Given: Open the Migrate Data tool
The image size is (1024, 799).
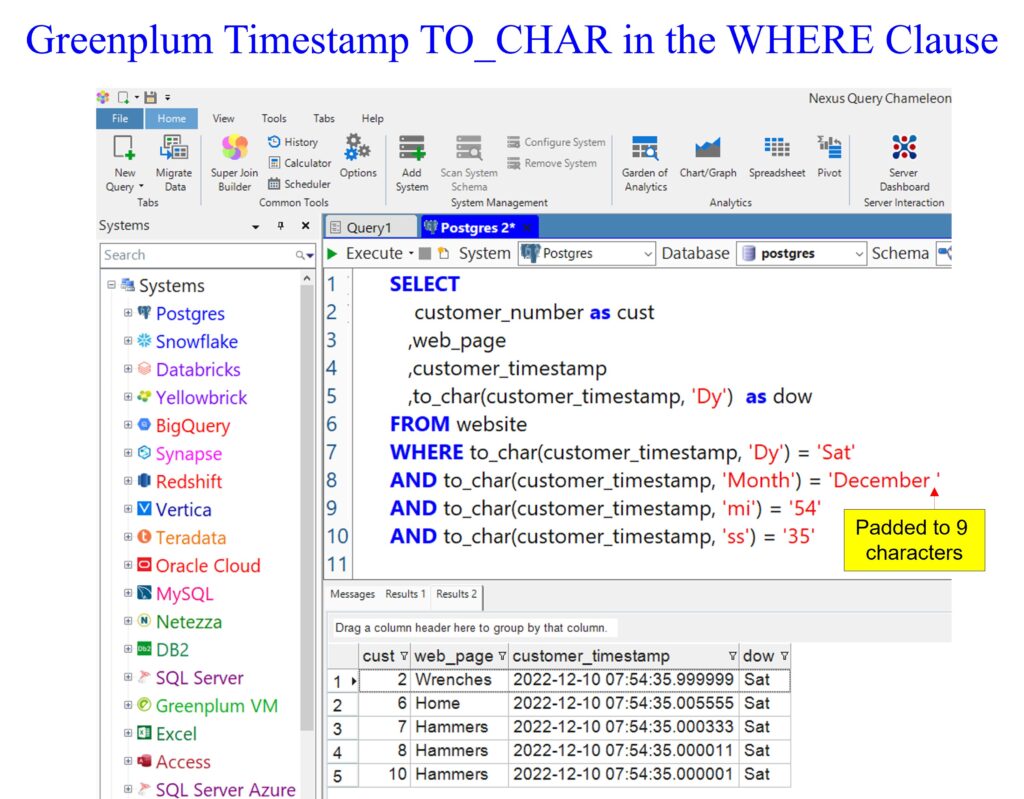Looking at the screenshot, I should pos(175,150).
